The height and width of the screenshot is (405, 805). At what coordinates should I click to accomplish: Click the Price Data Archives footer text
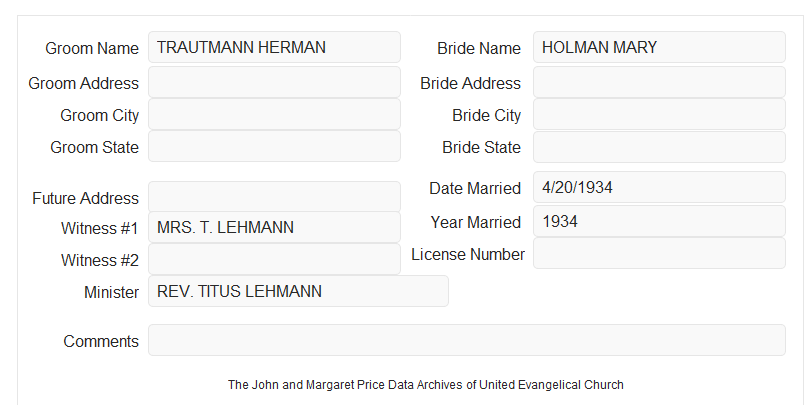426,385
